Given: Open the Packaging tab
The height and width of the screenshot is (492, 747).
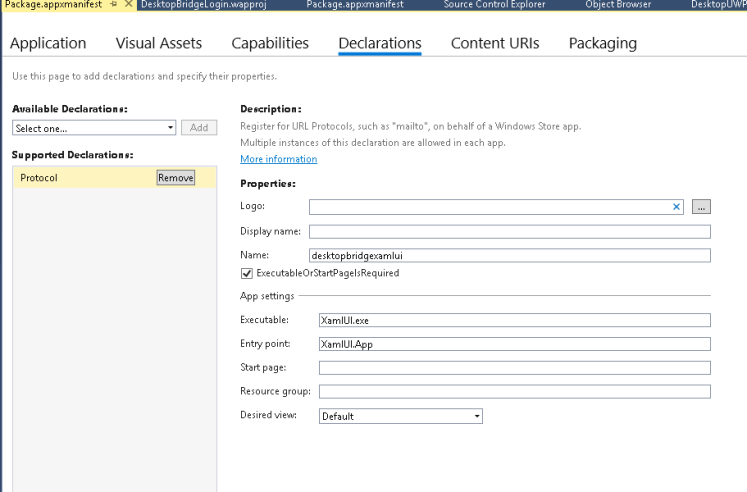Looking at the screenshot, I should 602,43.
